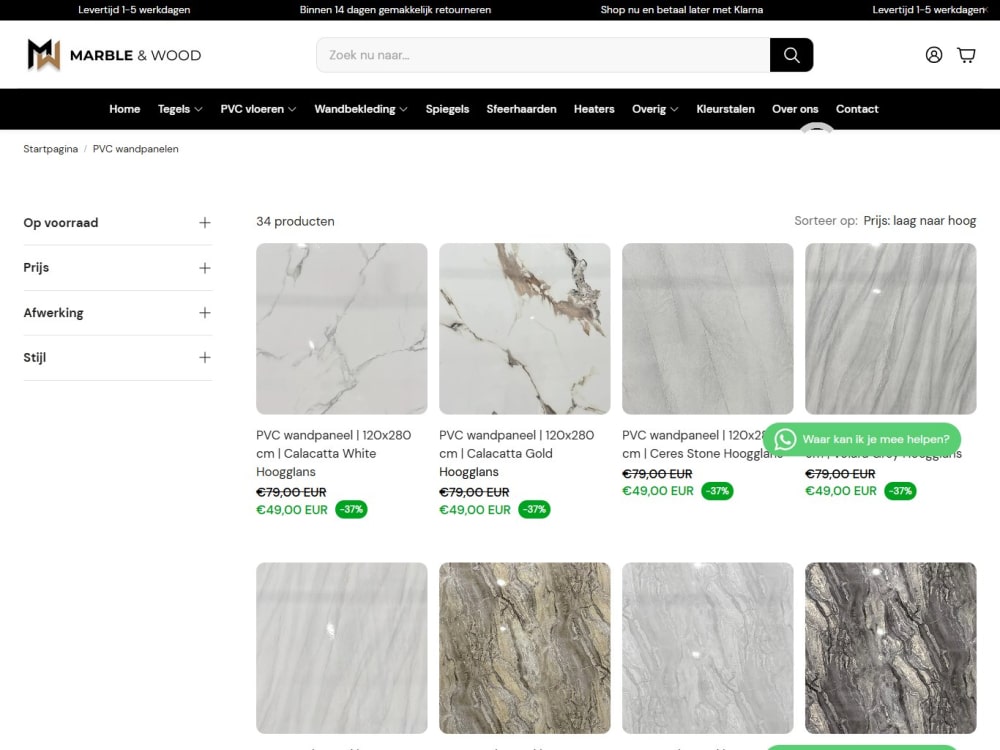
Task: Open the dark grey stone panel thumbnail in the second row
Action: pos(891,648)
